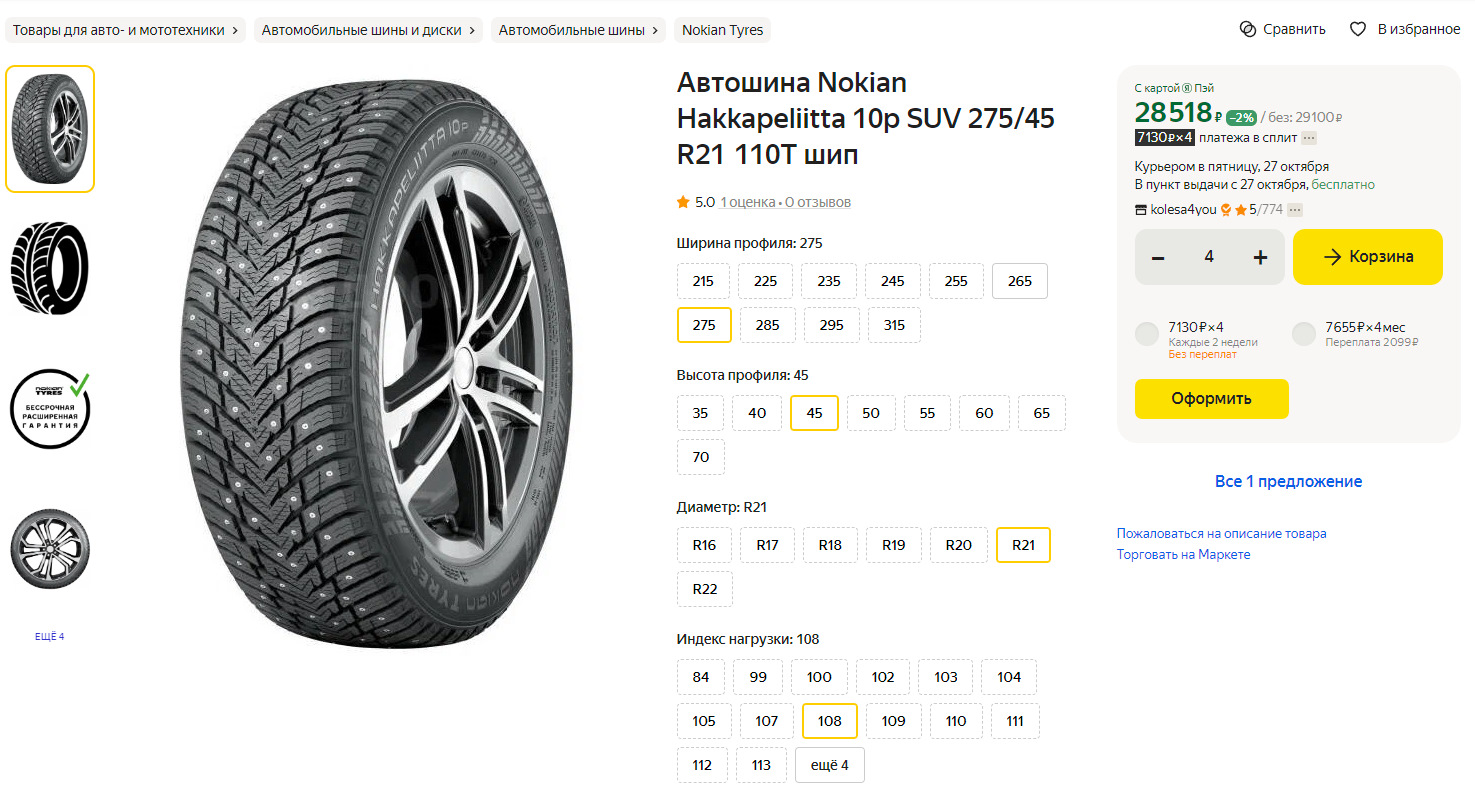Viewport: 1475px width, 788px height.
Task: Open seller kolesa4you details ellipsis
Action: point(1295,210)
